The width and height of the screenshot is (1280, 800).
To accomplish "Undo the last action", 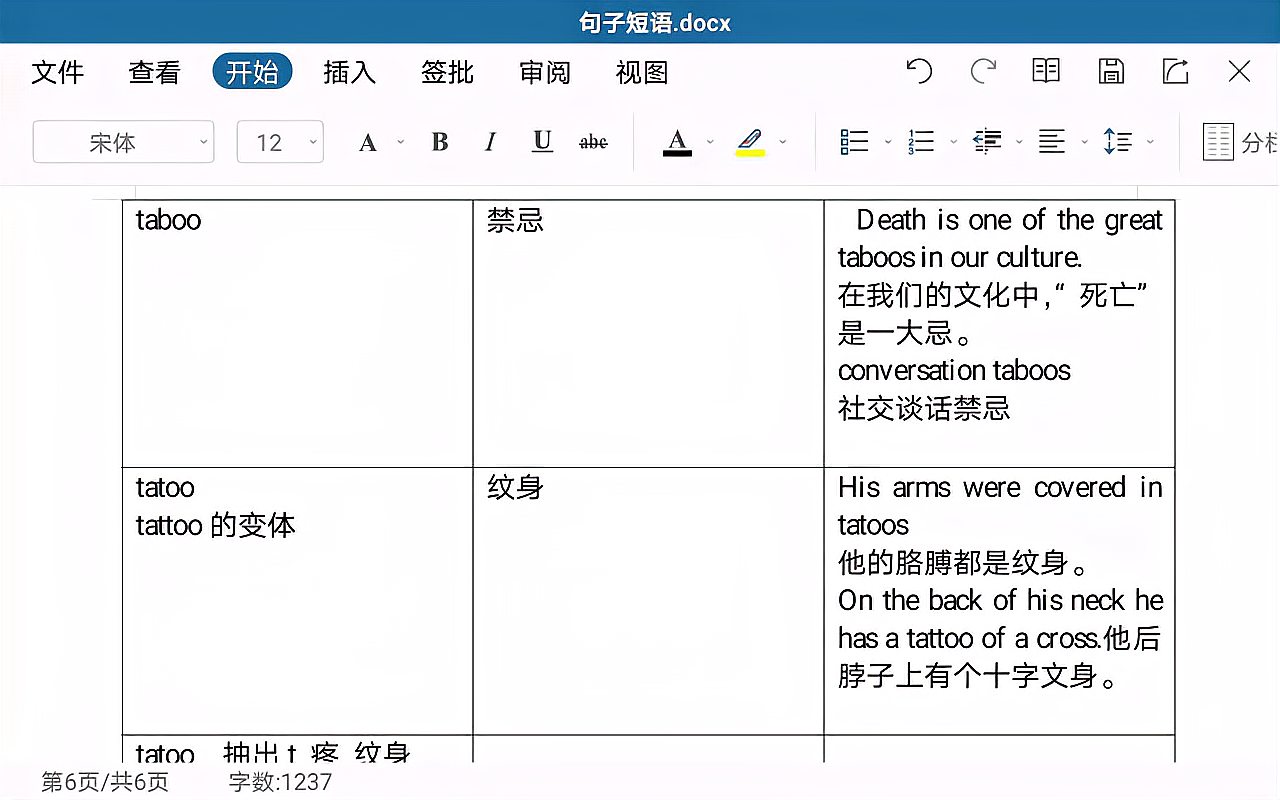I will 919,71.
